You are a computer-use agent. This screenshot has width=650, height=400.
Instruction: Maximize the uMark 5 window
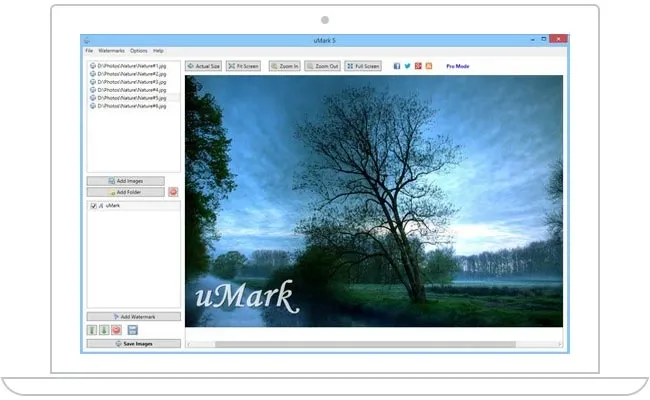point(543,39)
